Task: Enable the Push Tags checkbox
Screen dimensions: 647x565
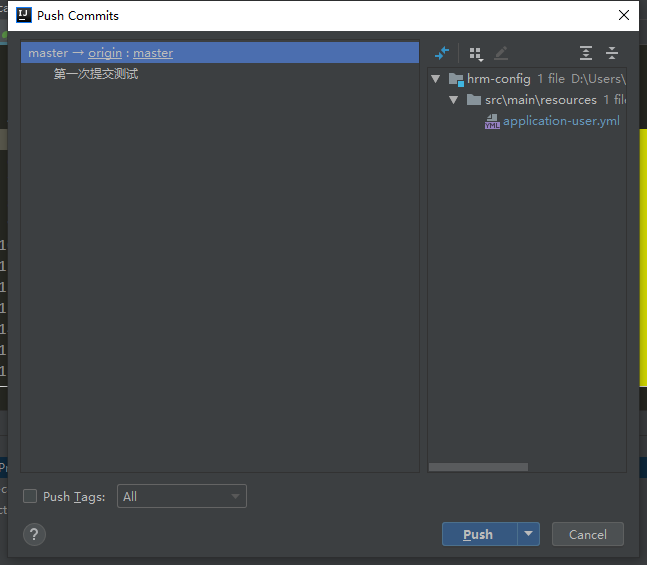Action: pos(30,496)
